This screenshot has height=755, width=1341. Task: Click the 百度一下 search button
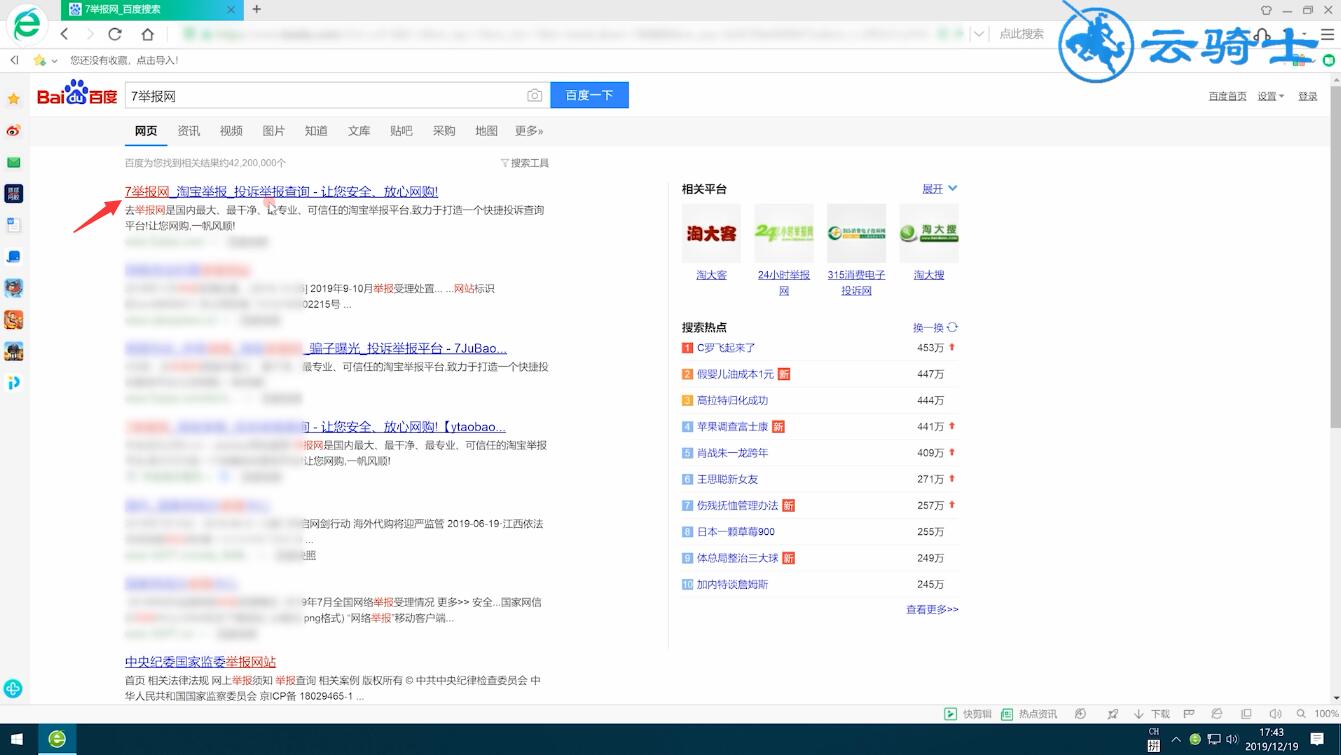point(589,95)
